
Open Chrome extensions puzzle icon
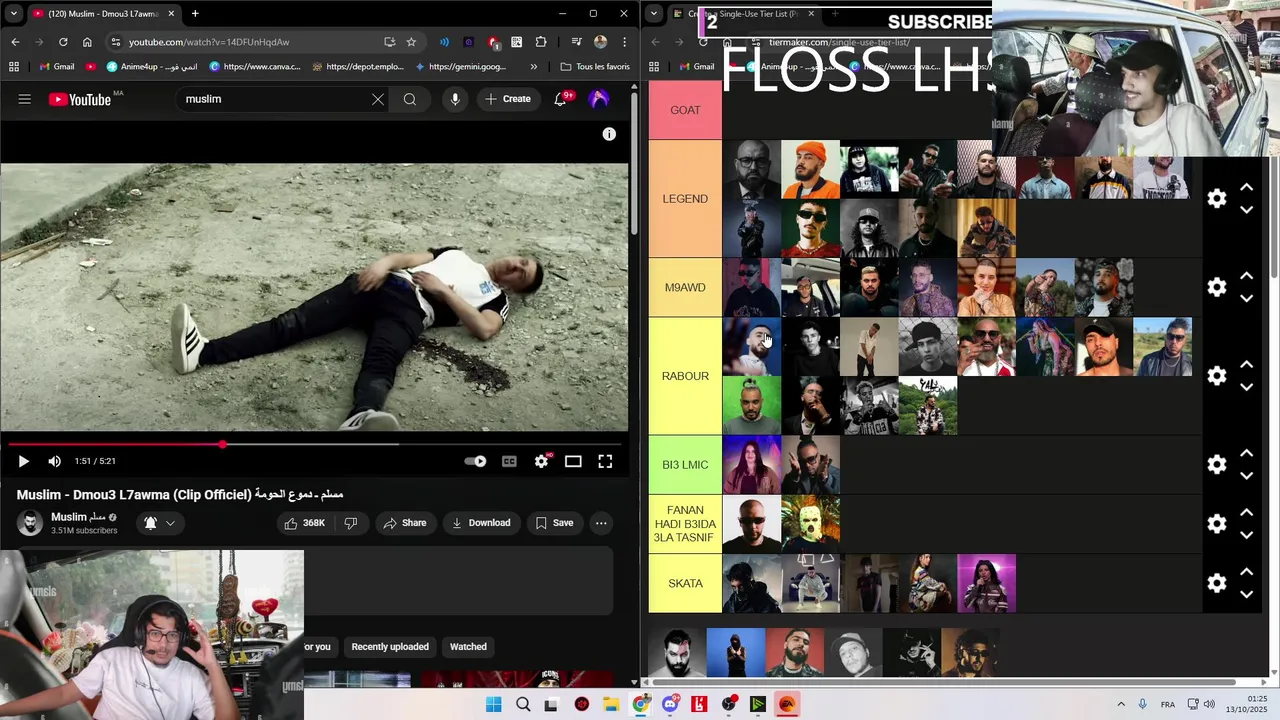[x=541, y=42]
